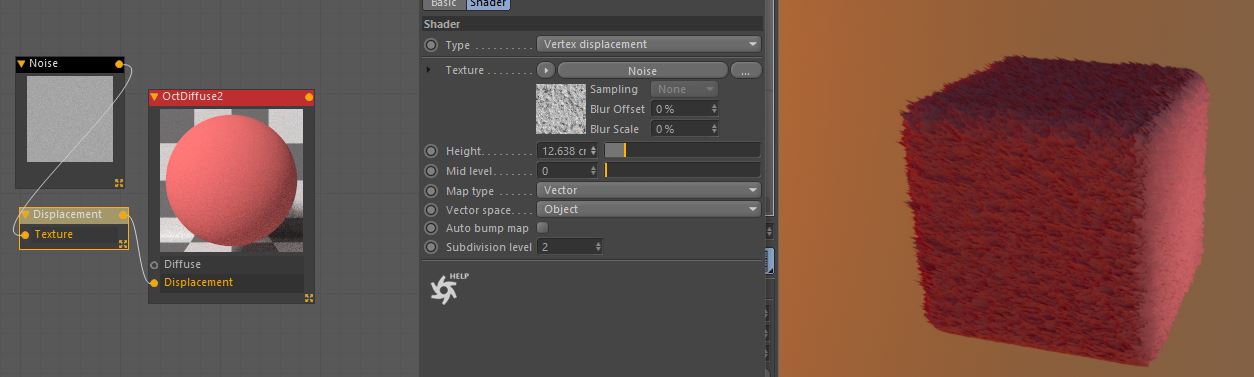
Task: Click the Texture ellipsis browse button
Action: [x=746, y=71]
